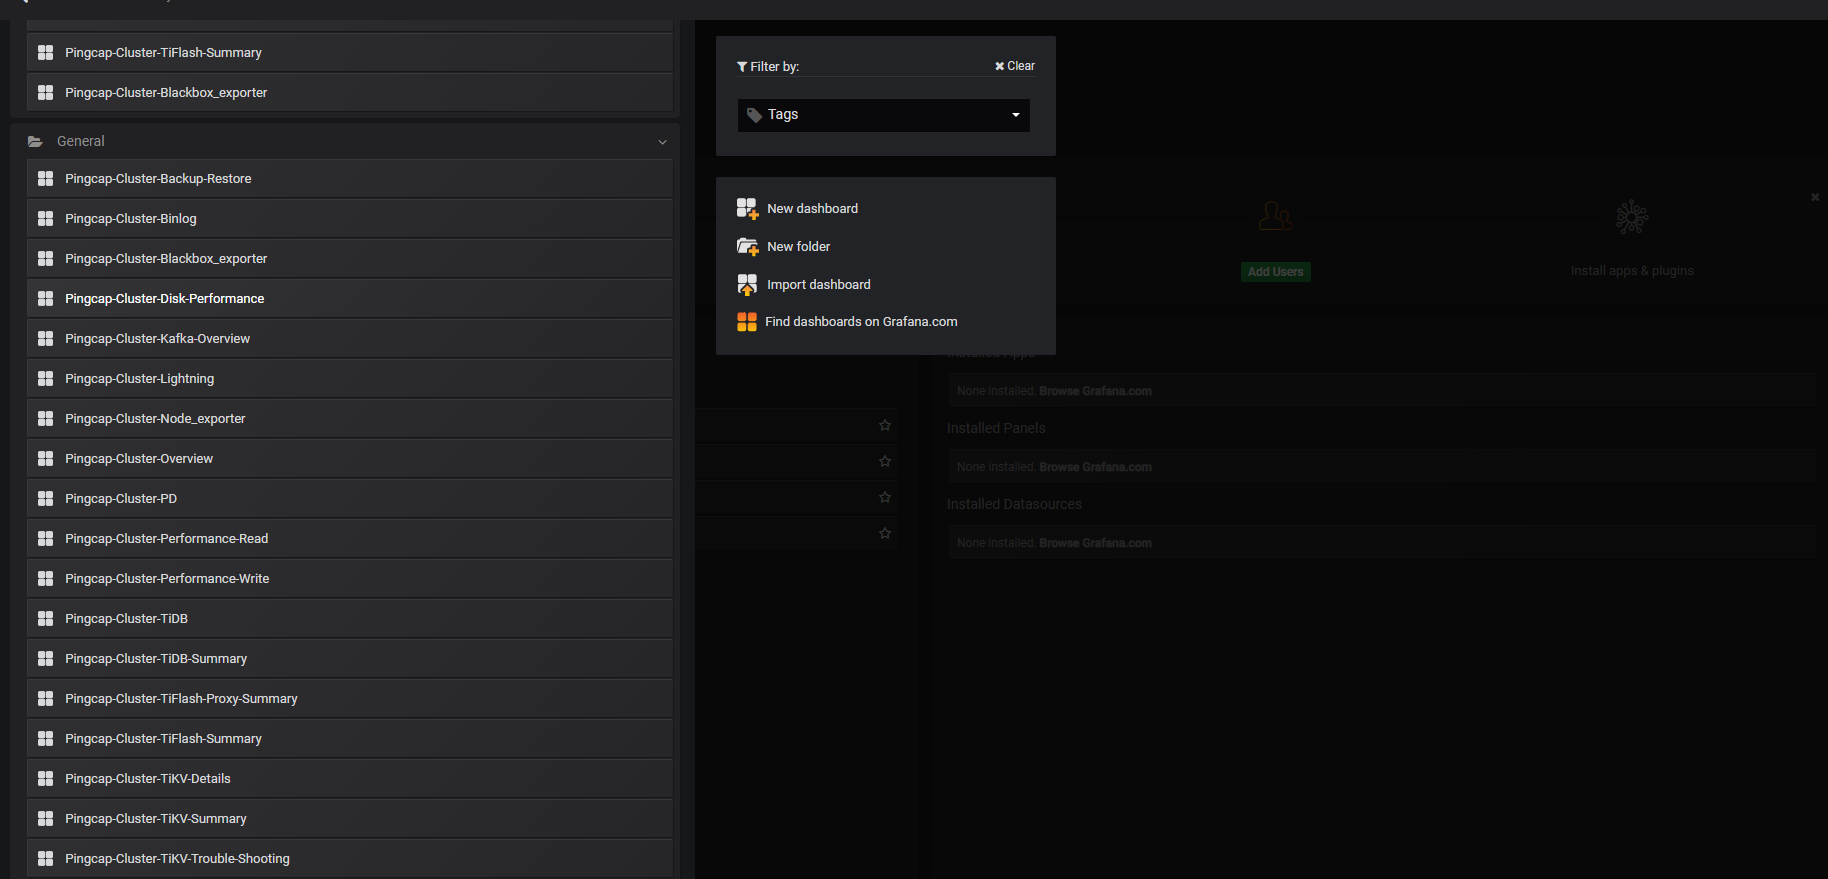Click the New dashboard icon
Viewport: 1828px width, 879px height.
(x=747, y=208)
